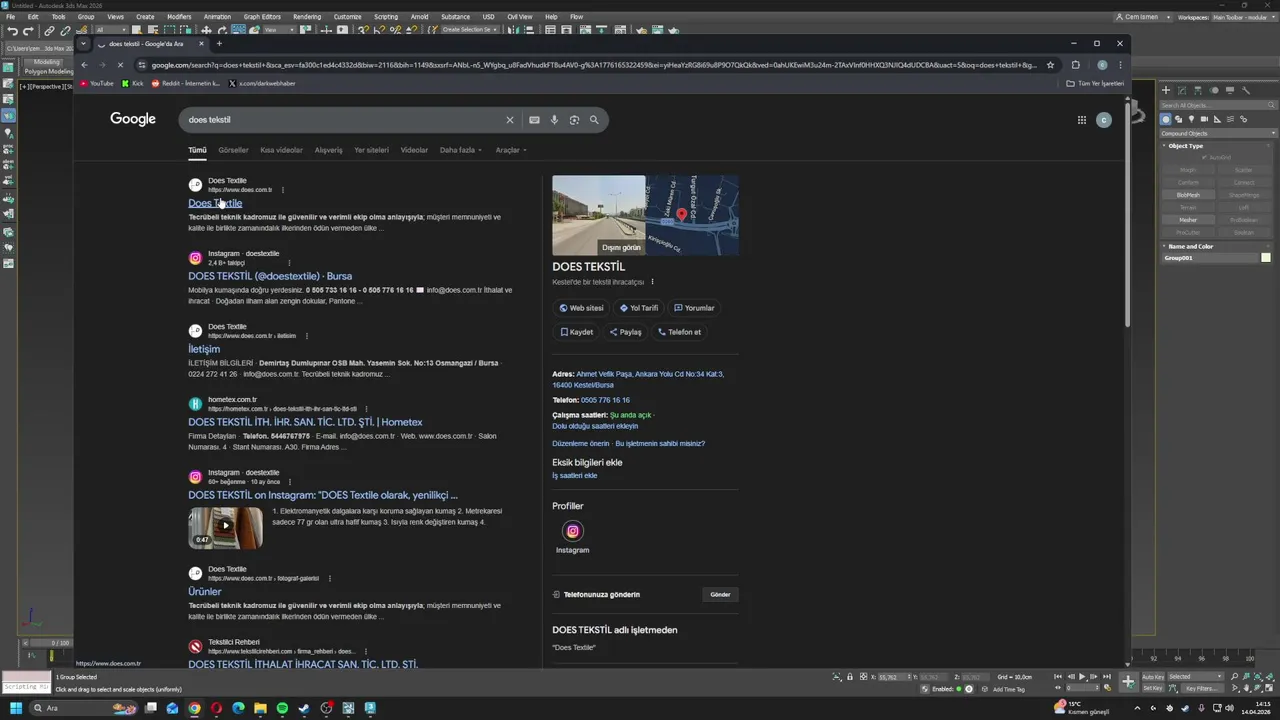1280x720 pixels.
Task: Select the Cameras category icon in Create panel
Action: pos(1204,119)
